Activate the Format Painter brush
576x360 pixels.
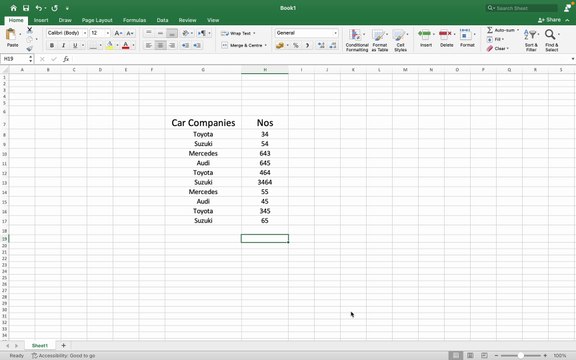point(30,48)
